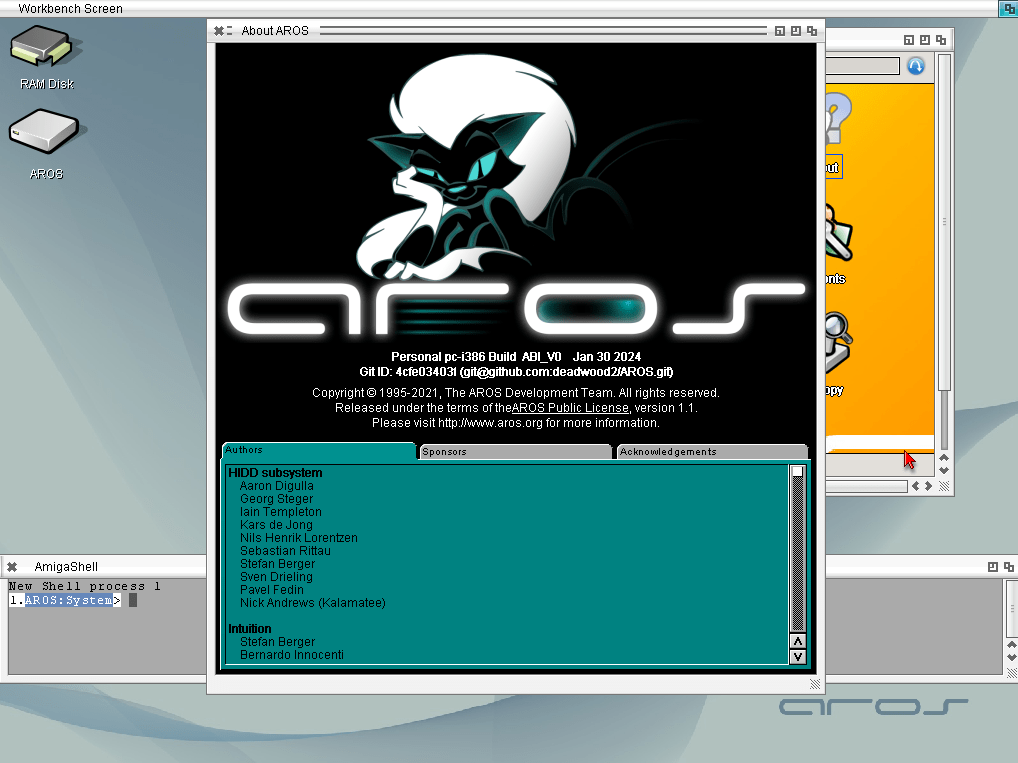Open the Acknowledgements tab
Screen dimensions: 1018x763
tap(712, 451)
